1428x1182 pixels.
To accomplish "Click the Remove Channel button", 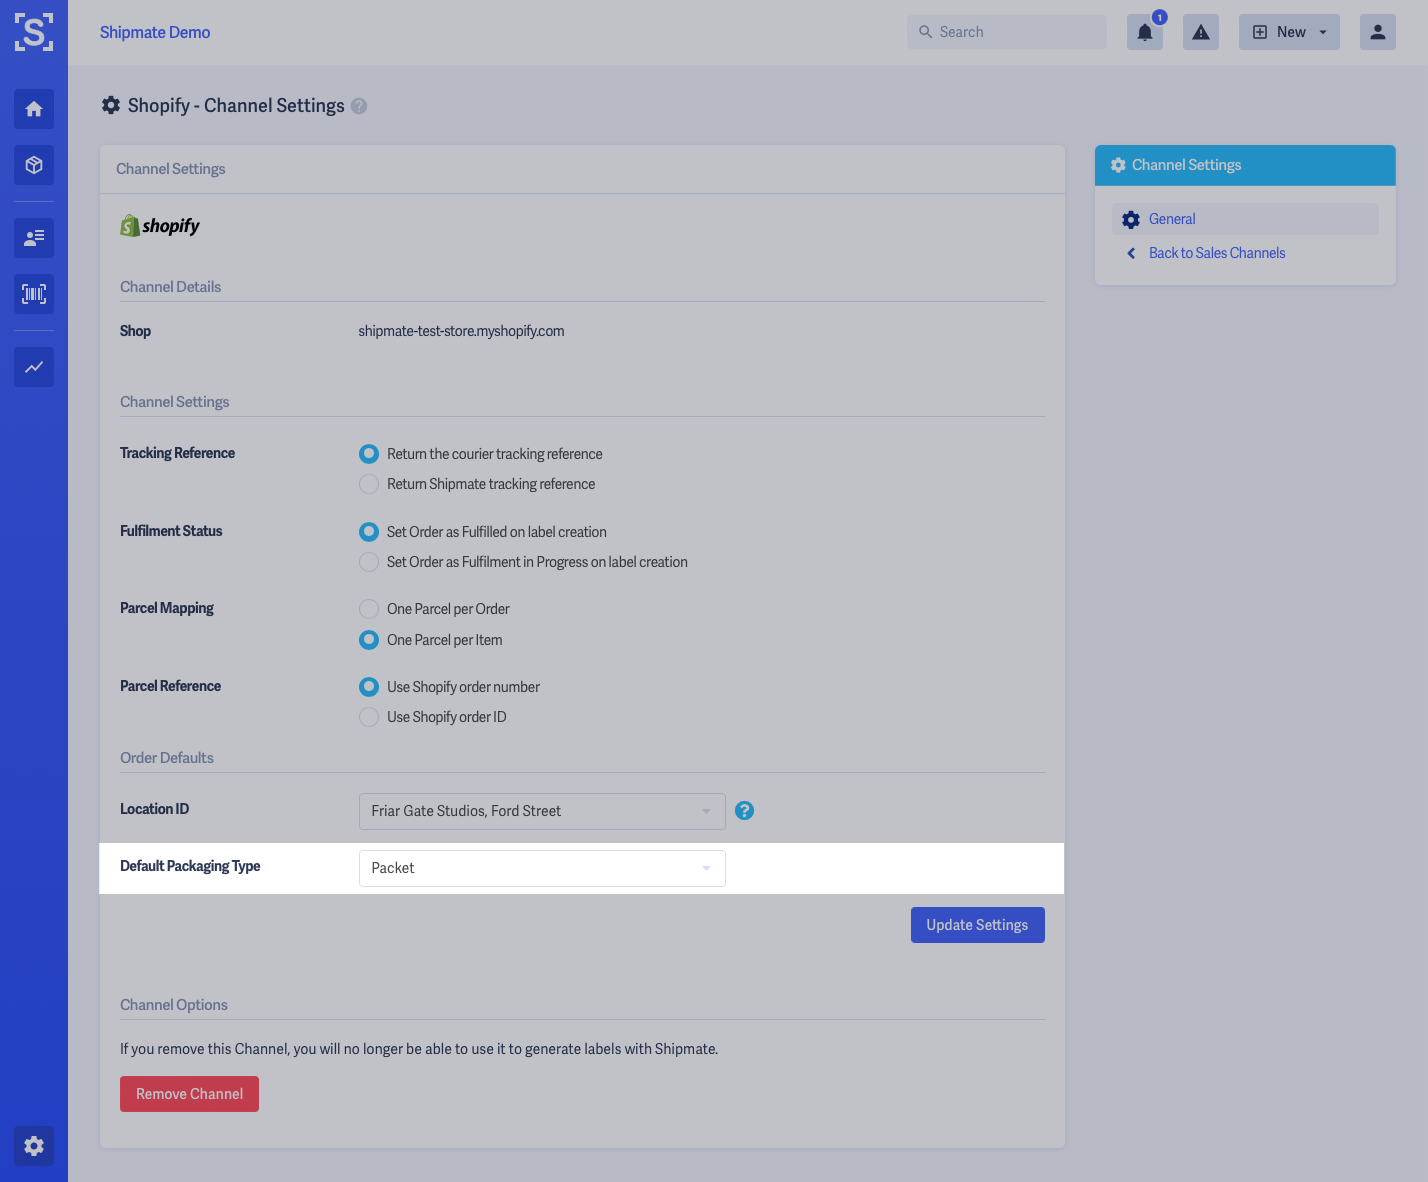I will (x=189, y=1094).
